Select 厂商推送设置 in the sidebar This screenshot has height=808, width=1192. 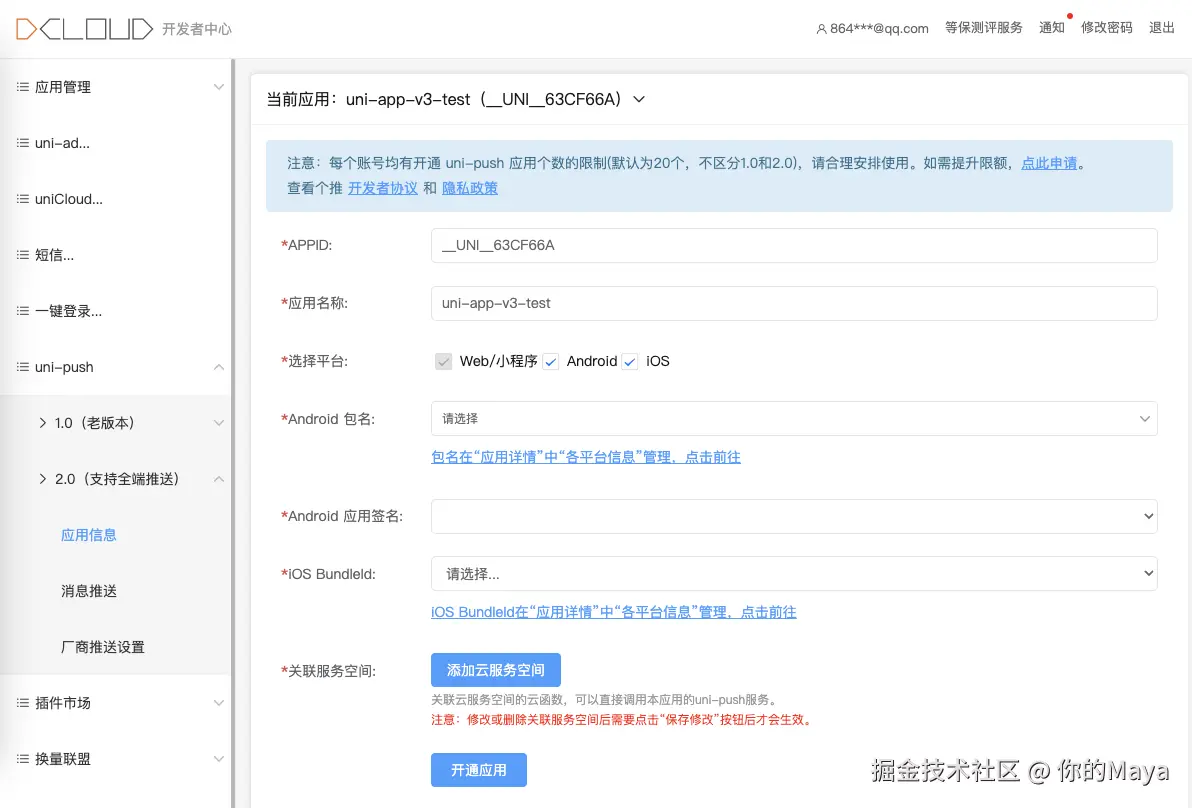[x=103, y=647]
